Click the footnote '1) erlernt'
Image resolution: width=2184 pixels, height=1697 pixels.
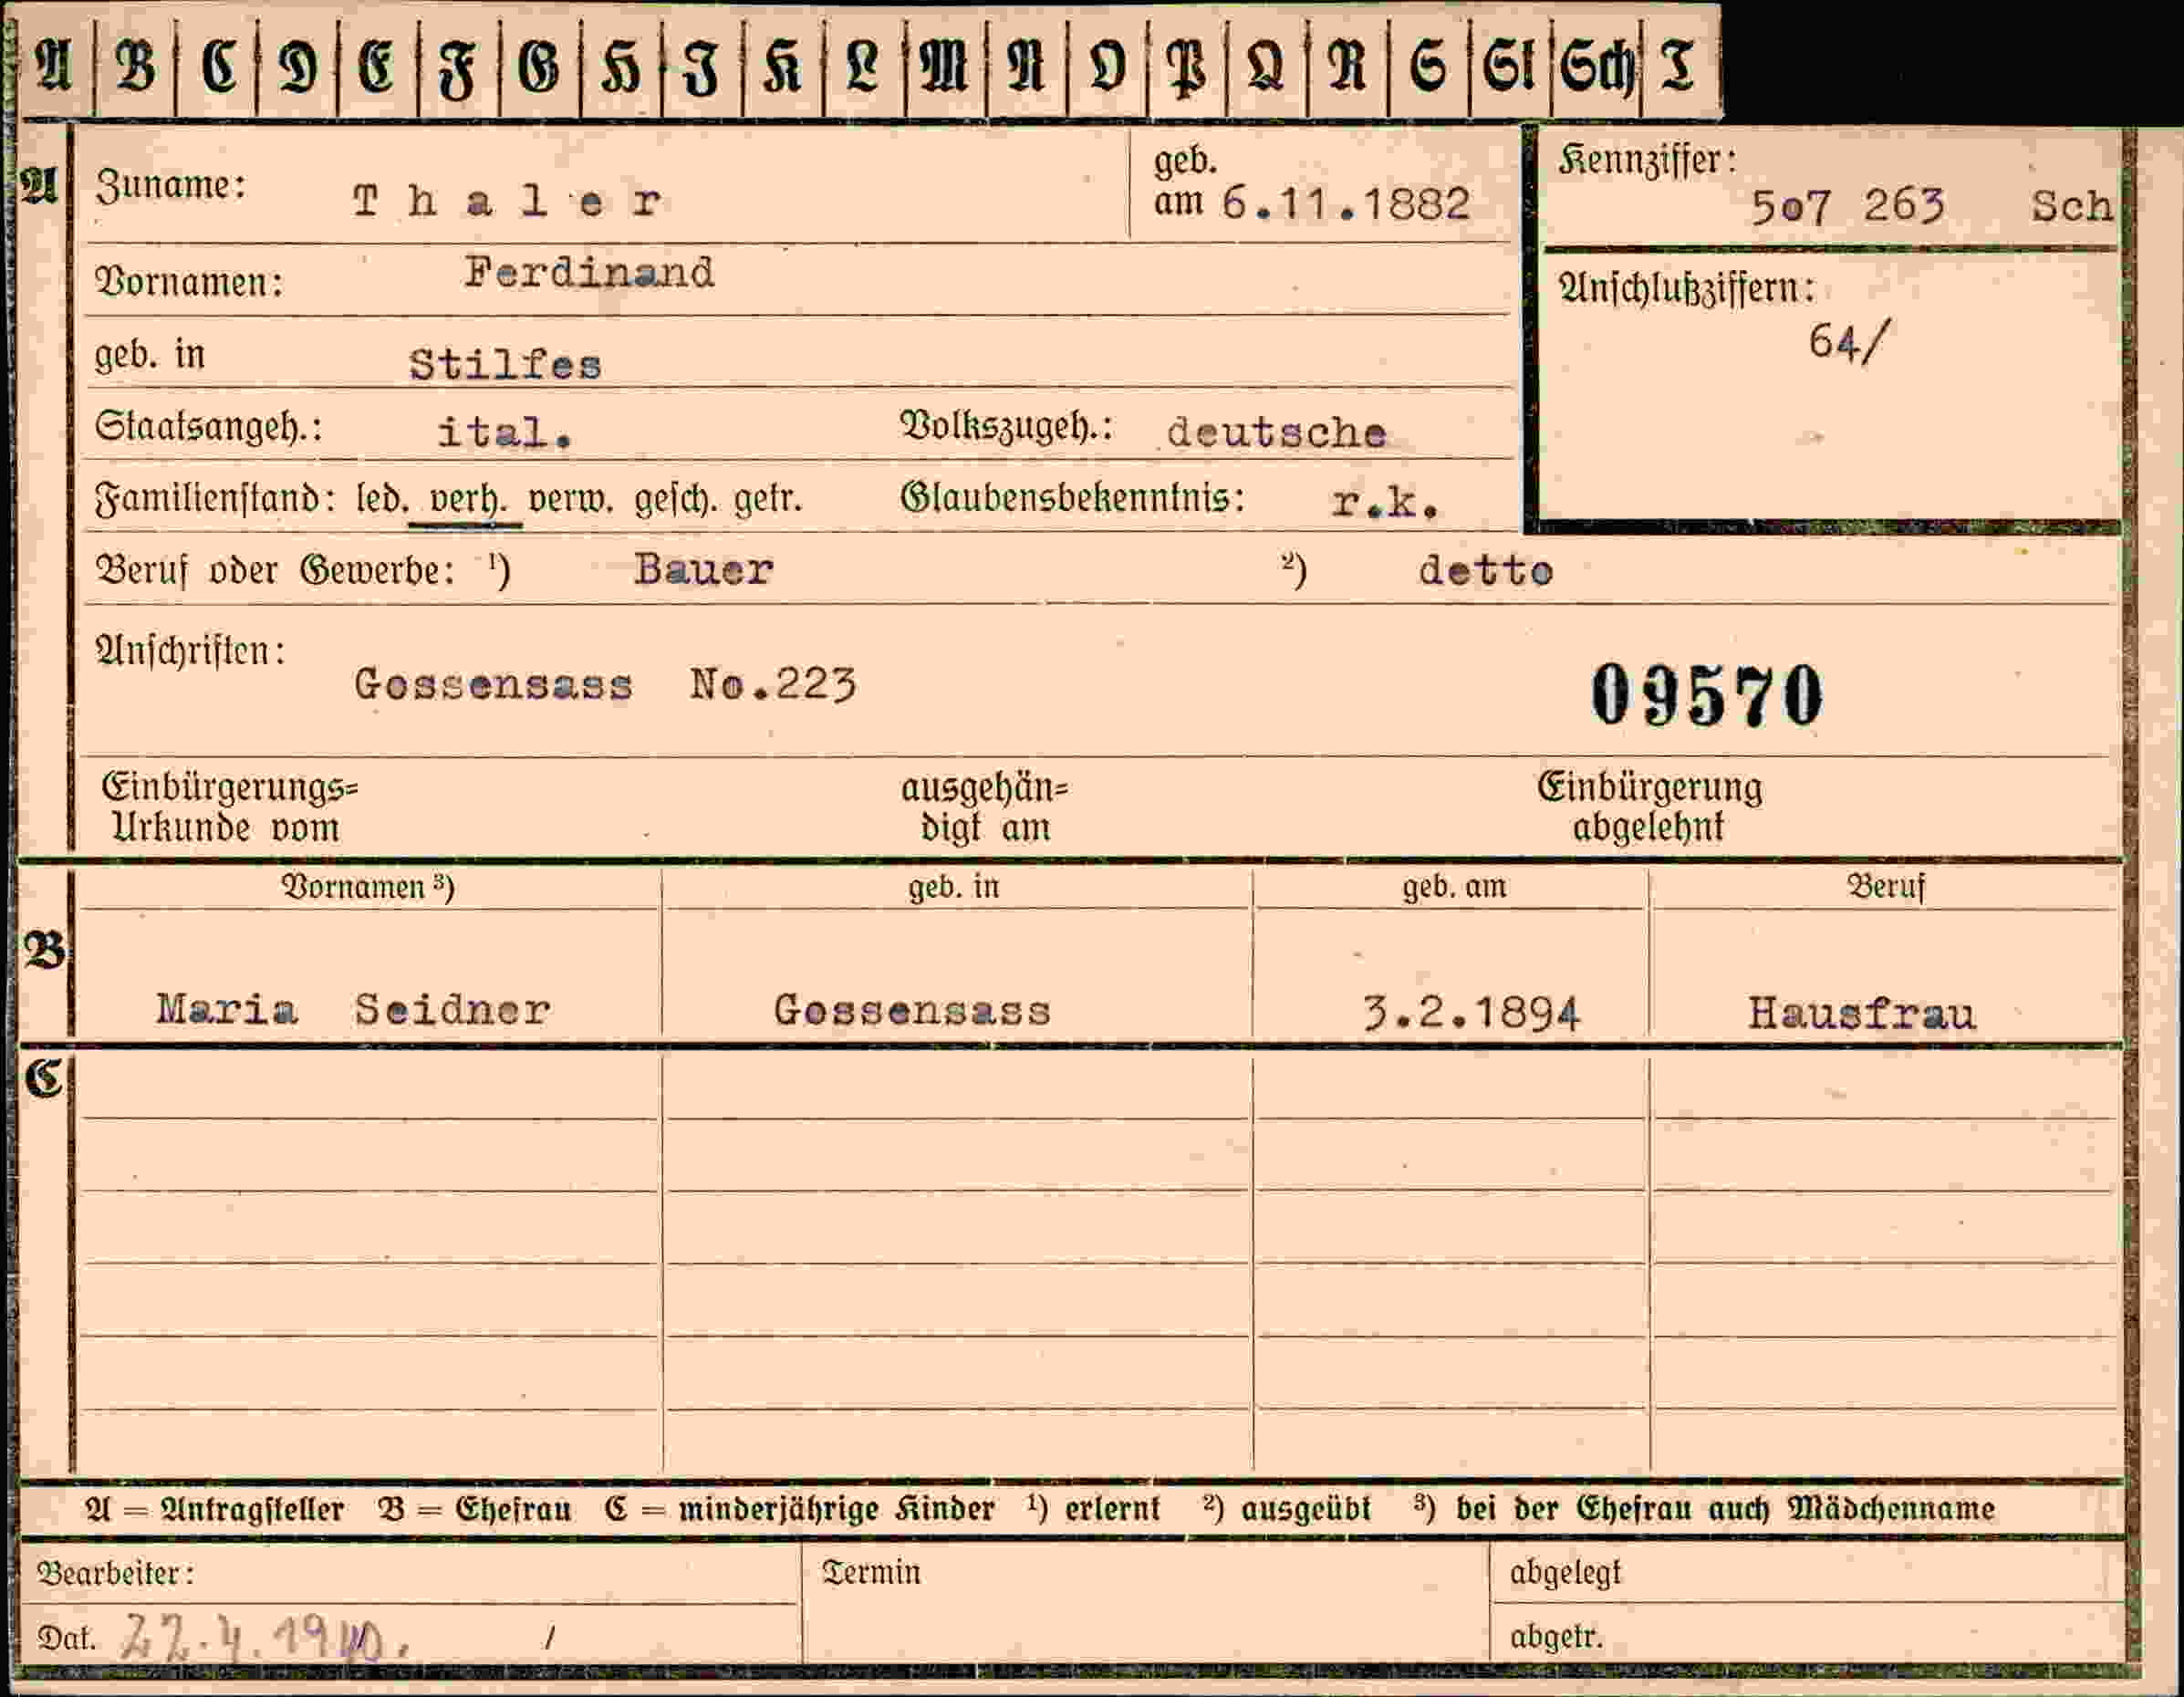[x=1094, y=1508]
